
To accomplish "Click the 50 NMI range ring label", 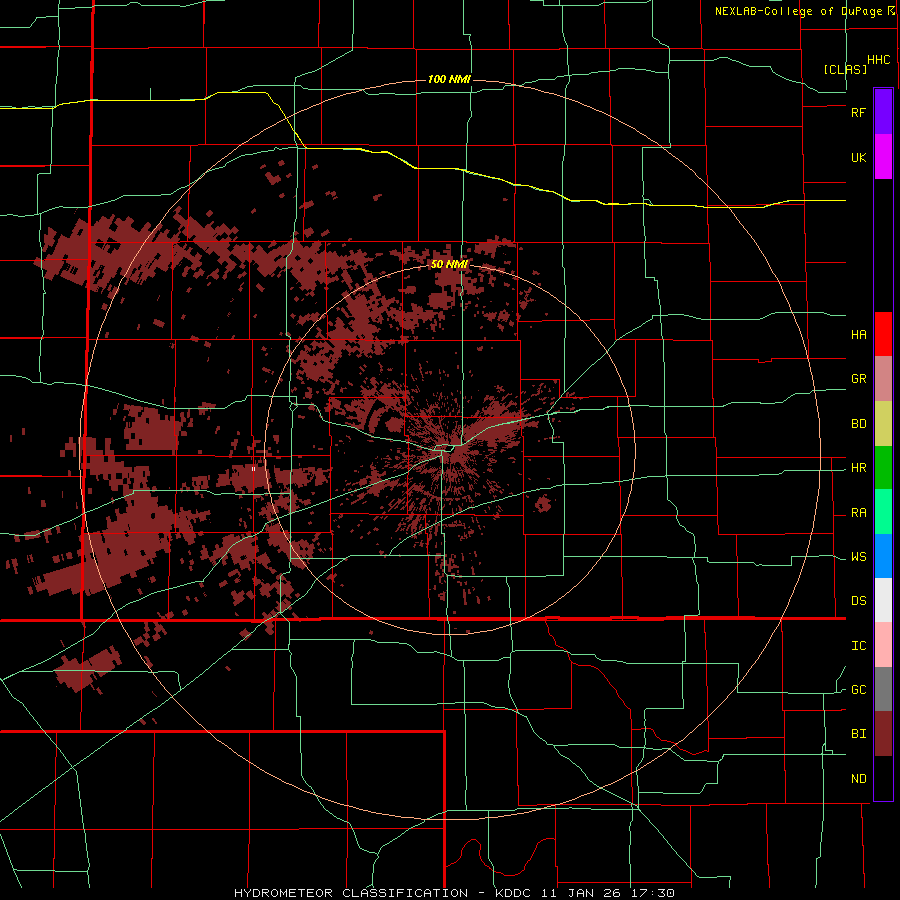I will pos(449,264).
